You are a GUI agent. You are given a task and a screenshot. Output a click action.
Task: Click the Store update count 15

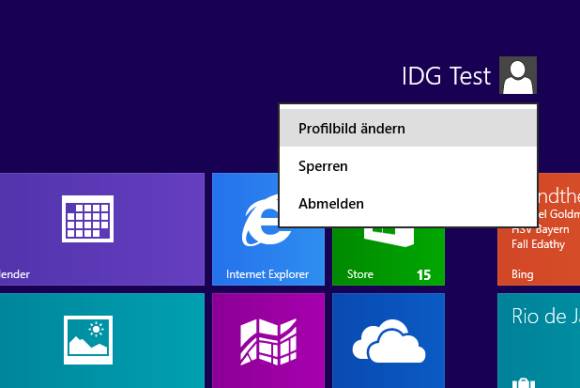point(424,275)
